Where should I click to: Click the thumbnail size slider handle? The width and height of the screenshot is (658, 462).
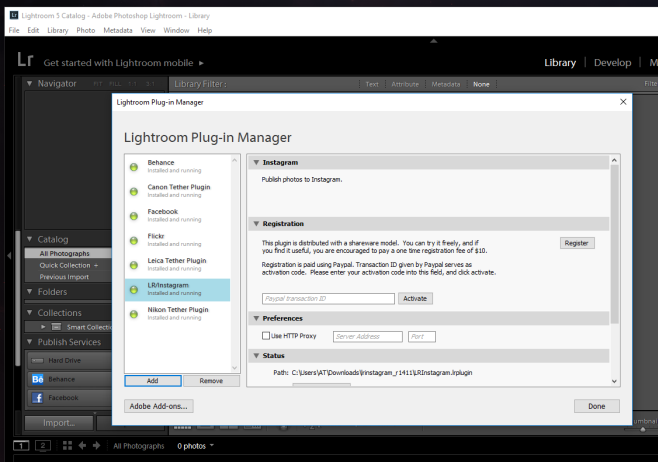point(642,429)
